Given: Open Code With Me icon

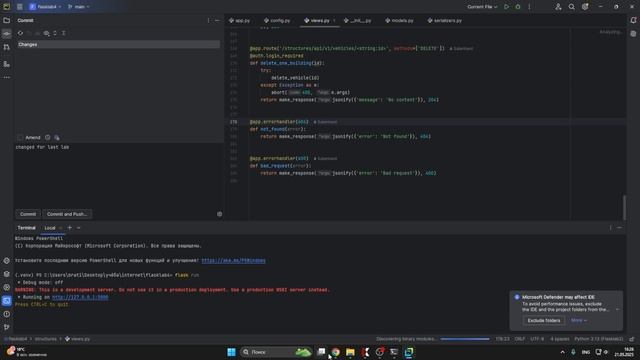Looking at the screenshot, I should point(558,7).
